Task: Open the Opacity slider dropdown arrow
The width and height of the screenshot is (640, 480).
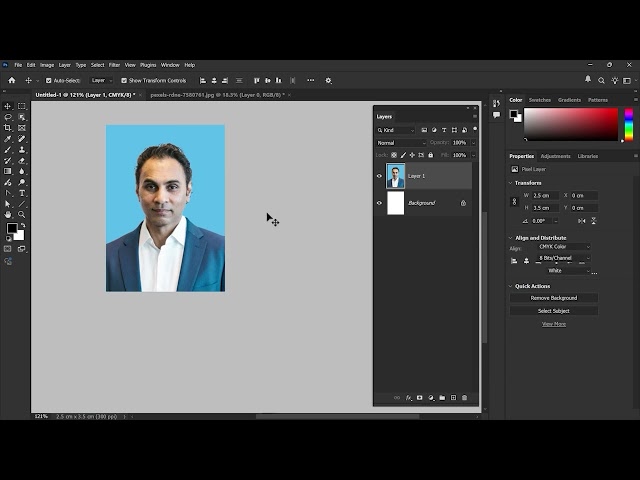Action: pos(473,143)
